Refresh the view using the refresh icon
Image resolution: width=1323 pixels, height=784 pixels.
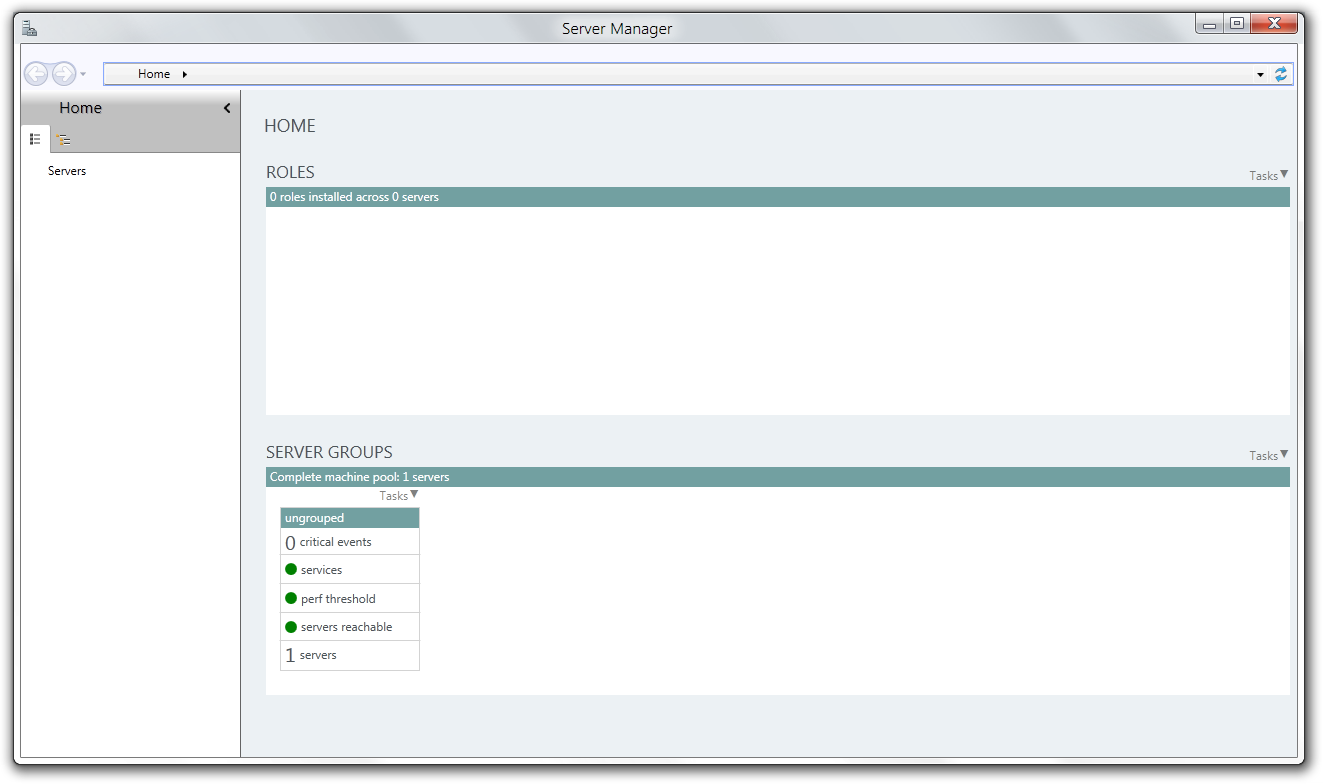click(1281, 74)
